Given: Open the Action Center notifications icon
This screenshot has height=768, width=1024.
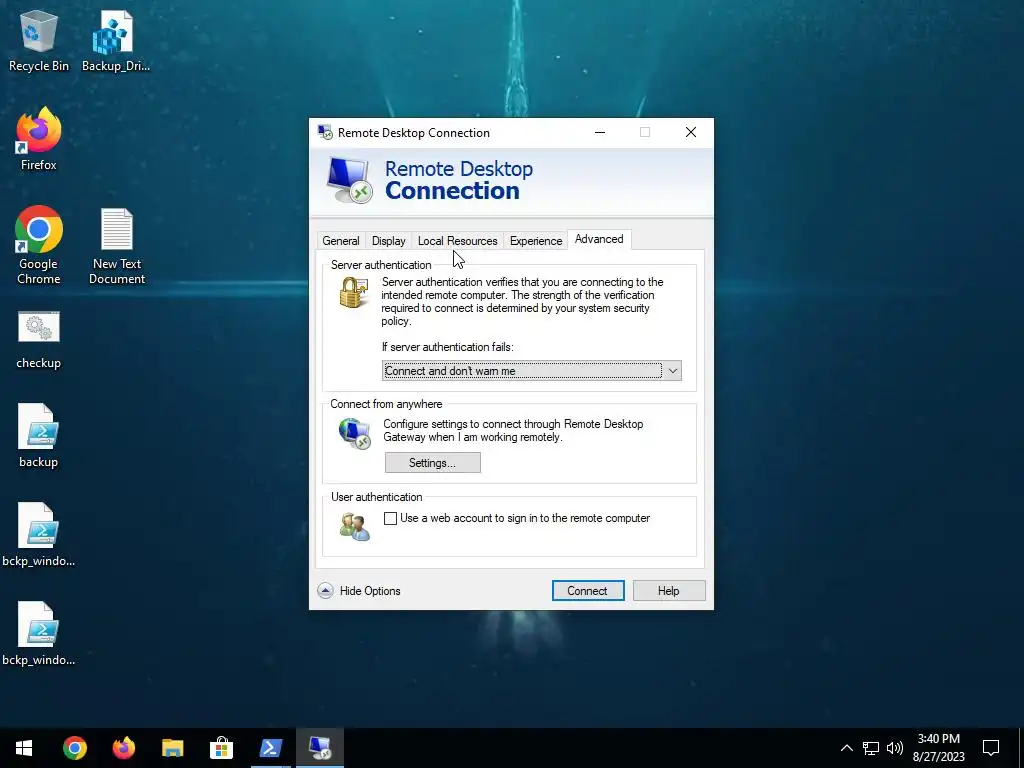Looking at the screenshot, I should click(991, 748).
